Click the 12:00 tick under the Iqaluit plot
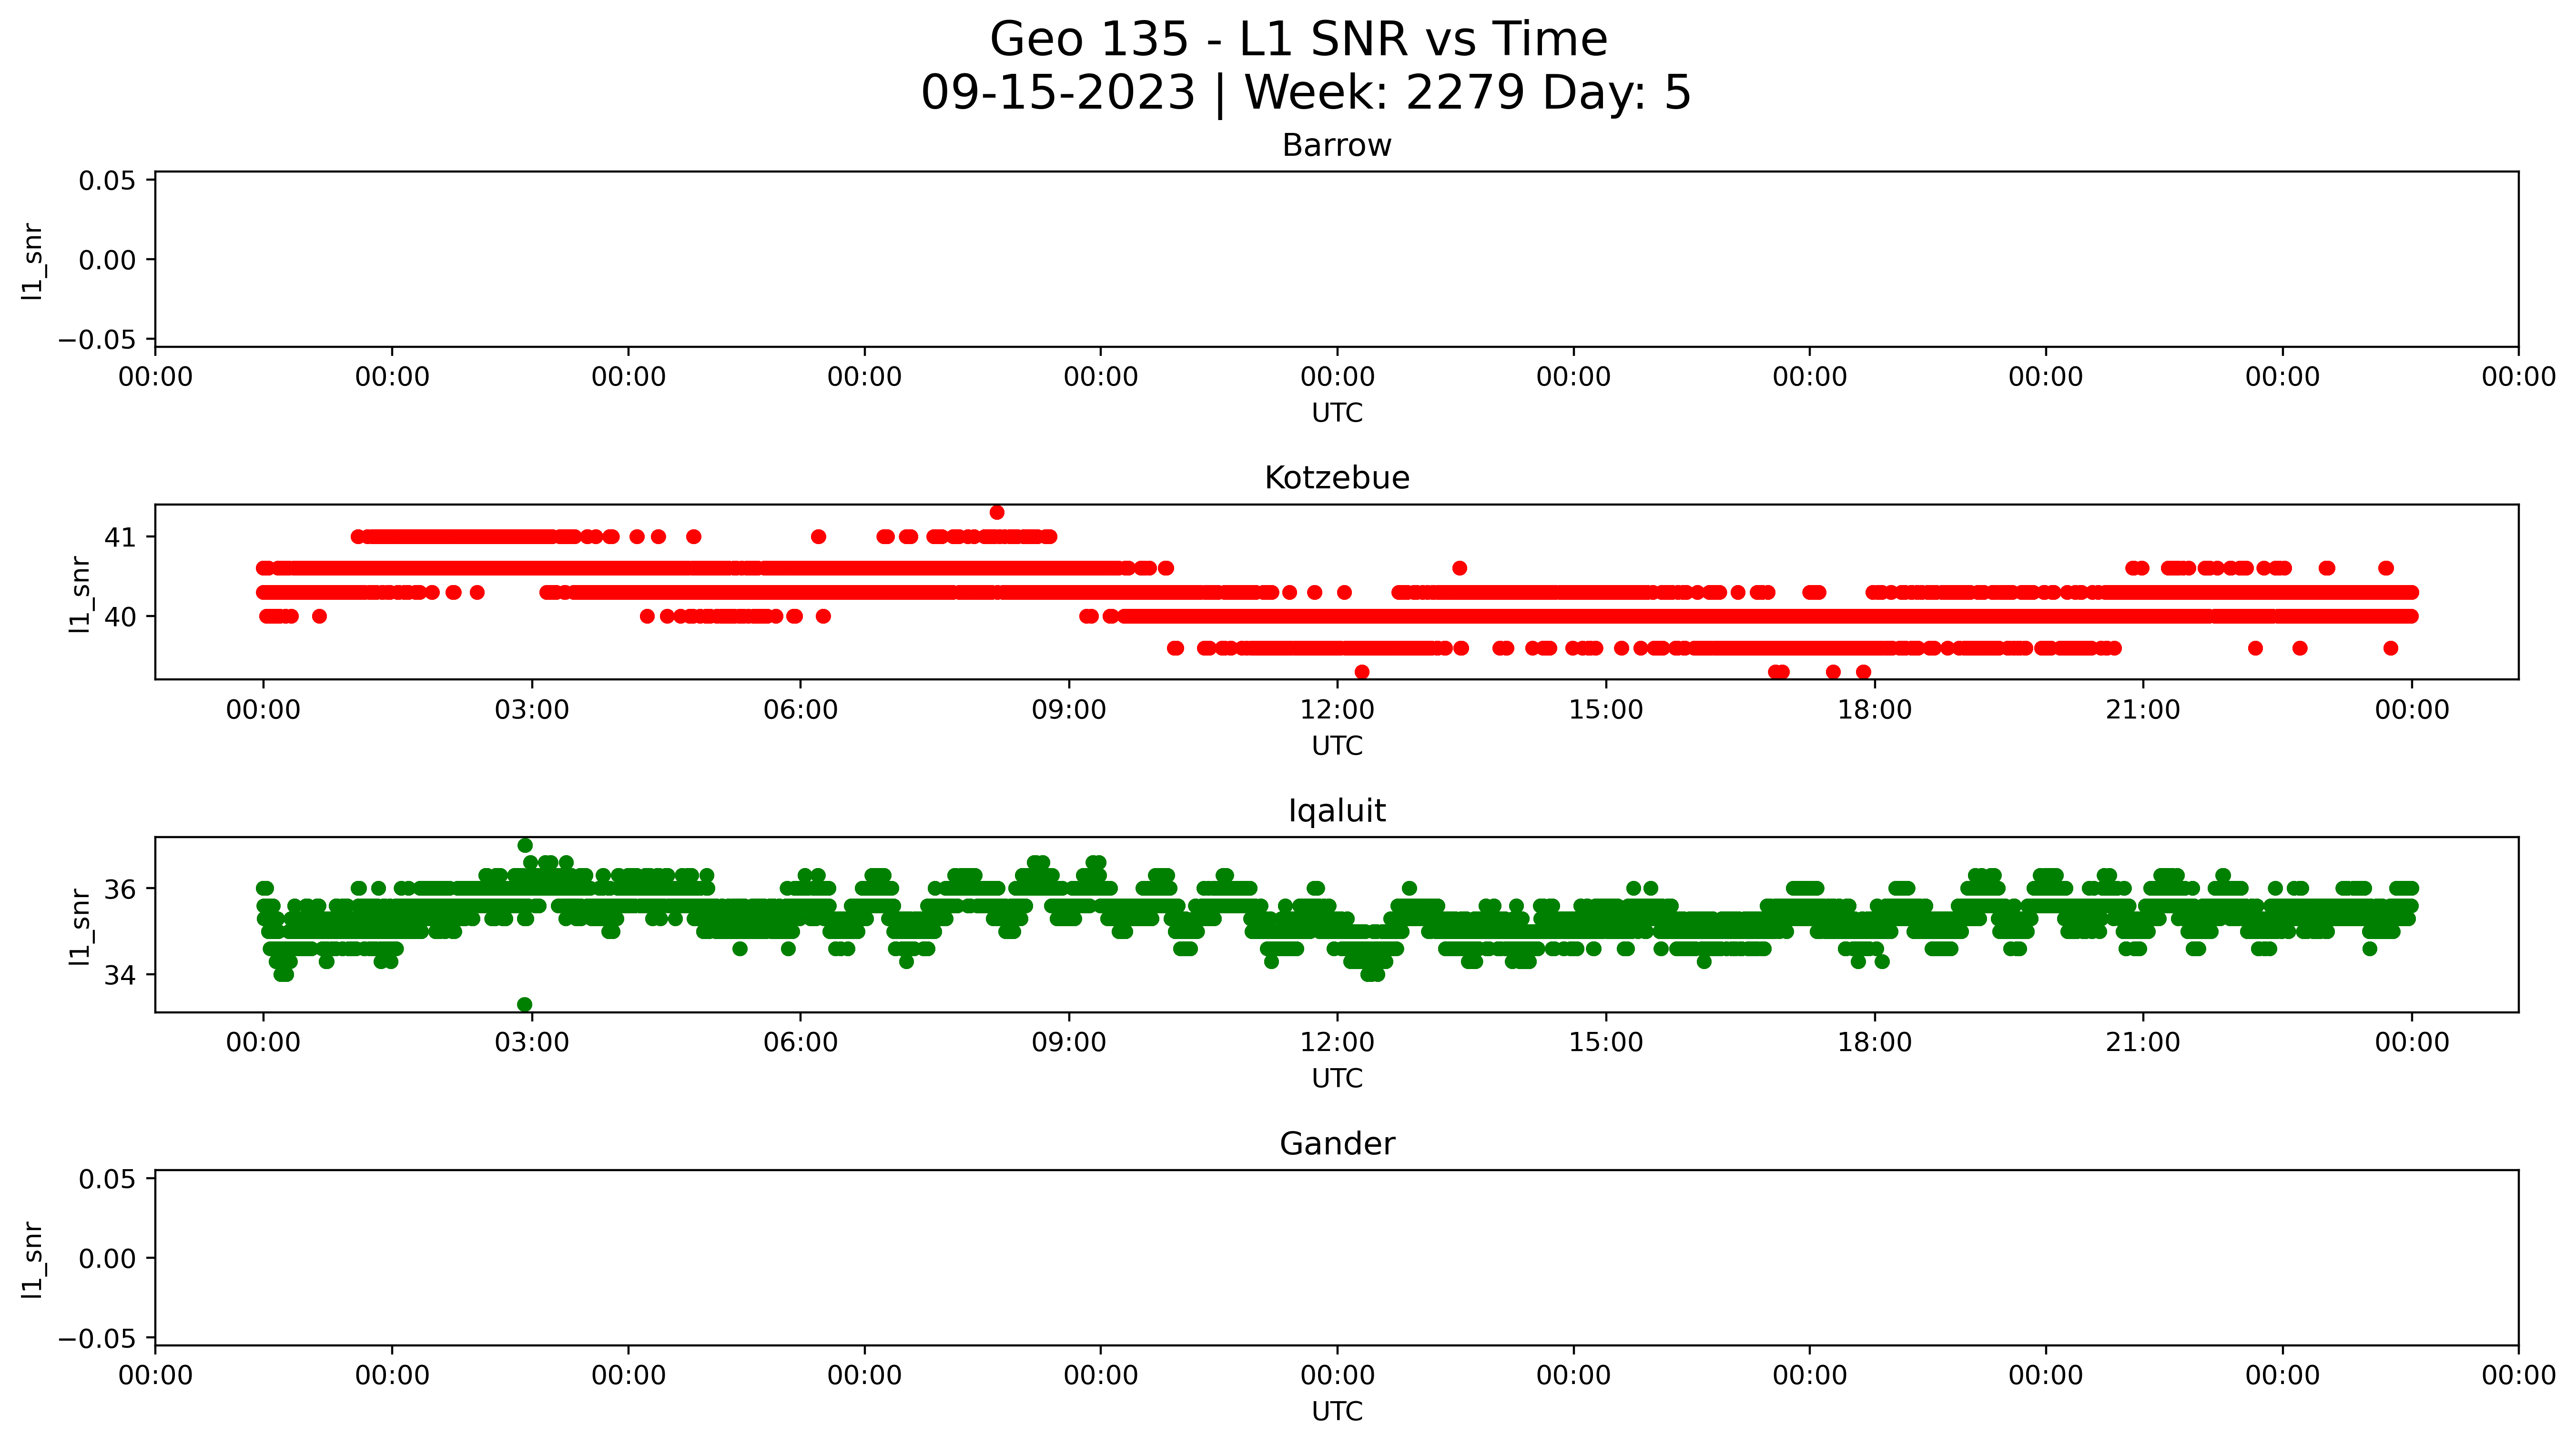The image size is (2576, 1445). 1337,1043
